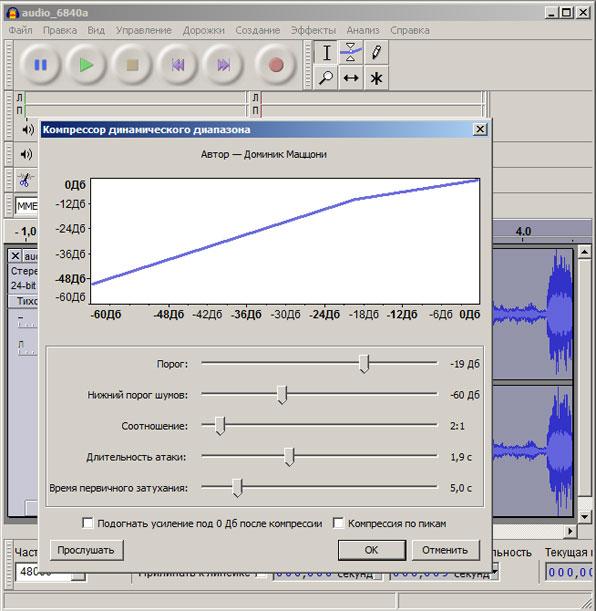
Task: Enable make-up gain to 0 dB checkbox
Action: click(88, 523)
